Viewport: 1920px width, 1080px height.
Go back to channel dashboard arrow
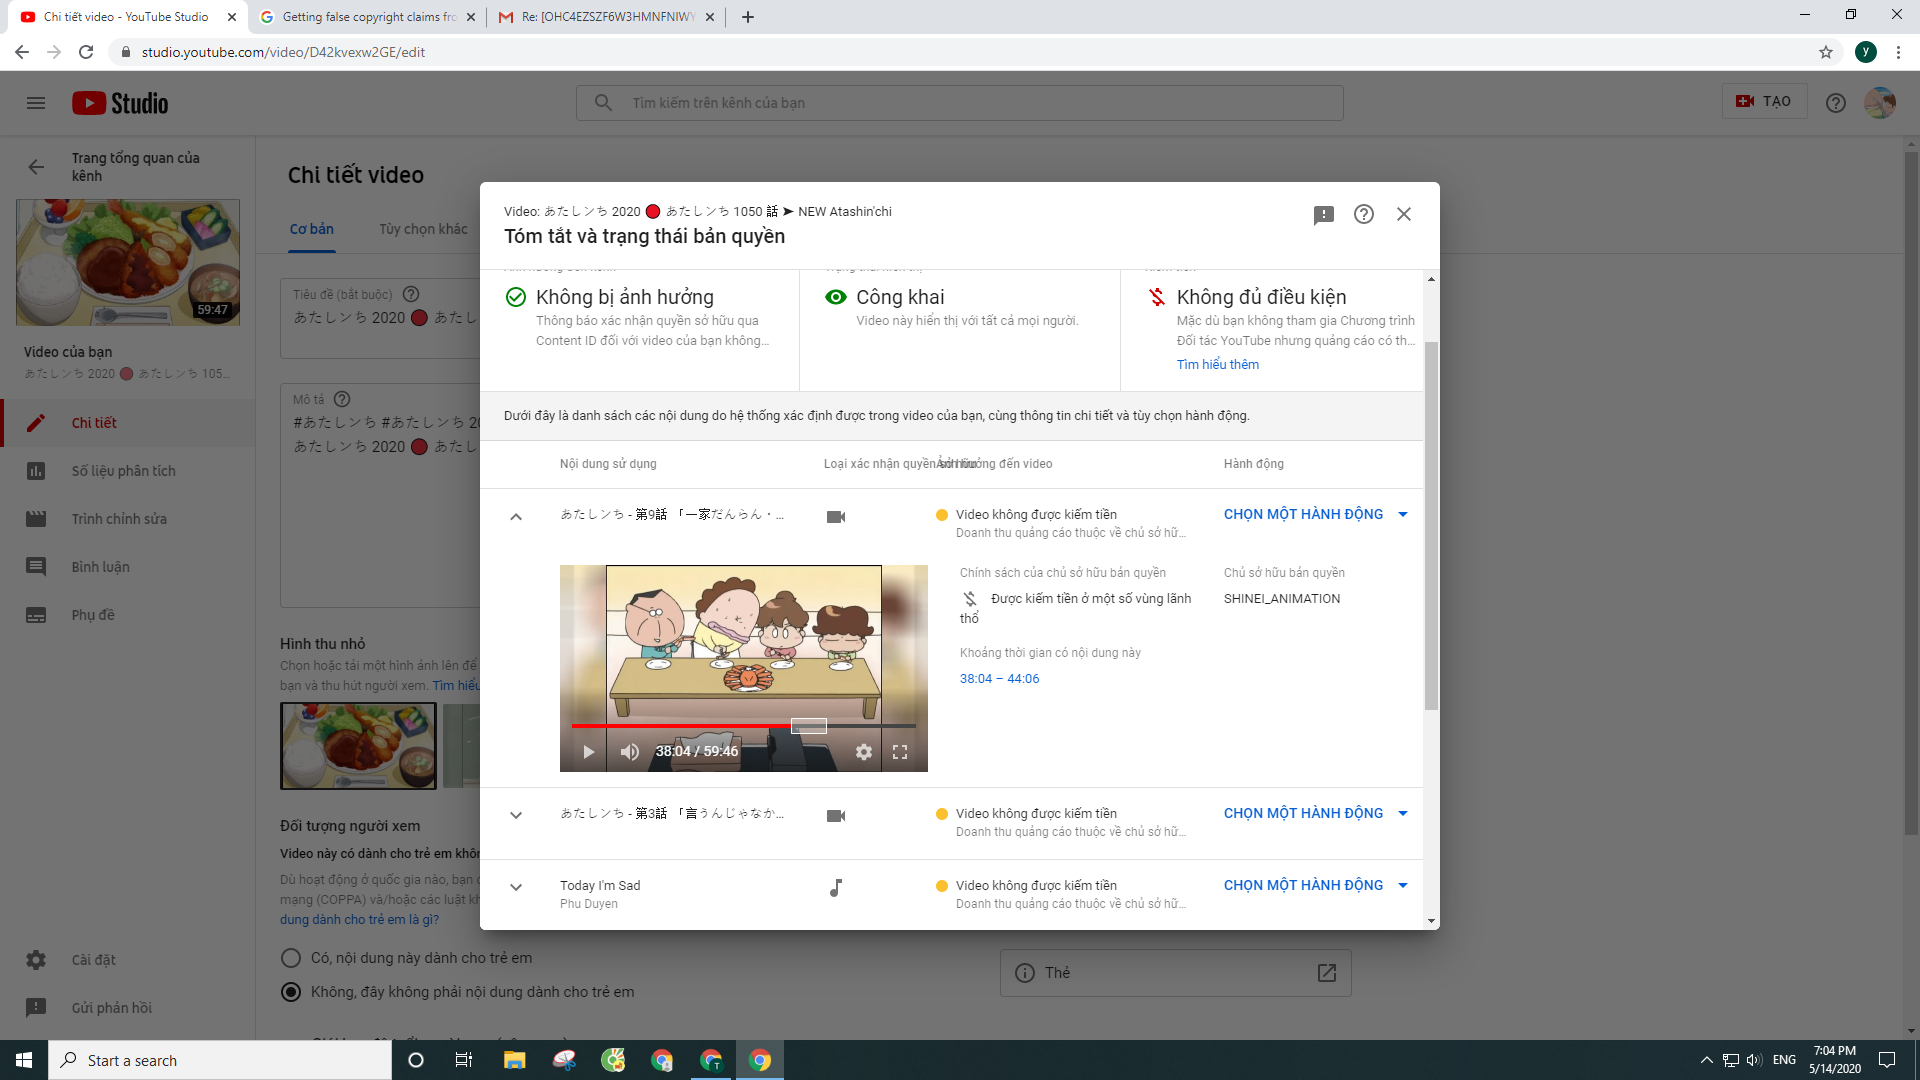(36, 167)
